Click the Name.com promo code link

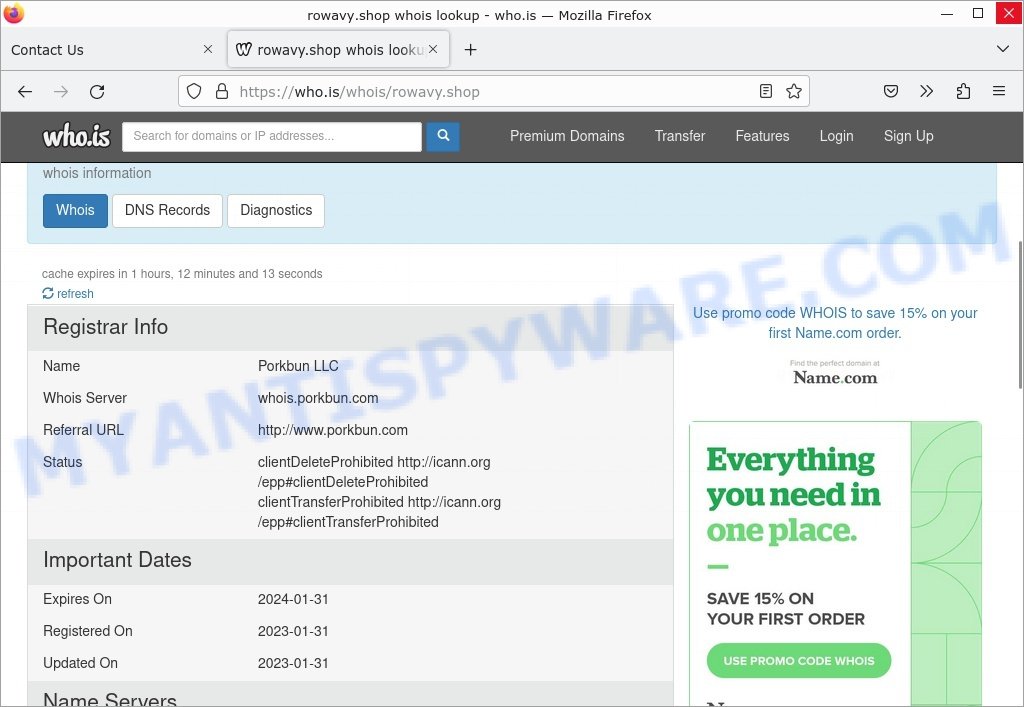(x=835, y=322)
